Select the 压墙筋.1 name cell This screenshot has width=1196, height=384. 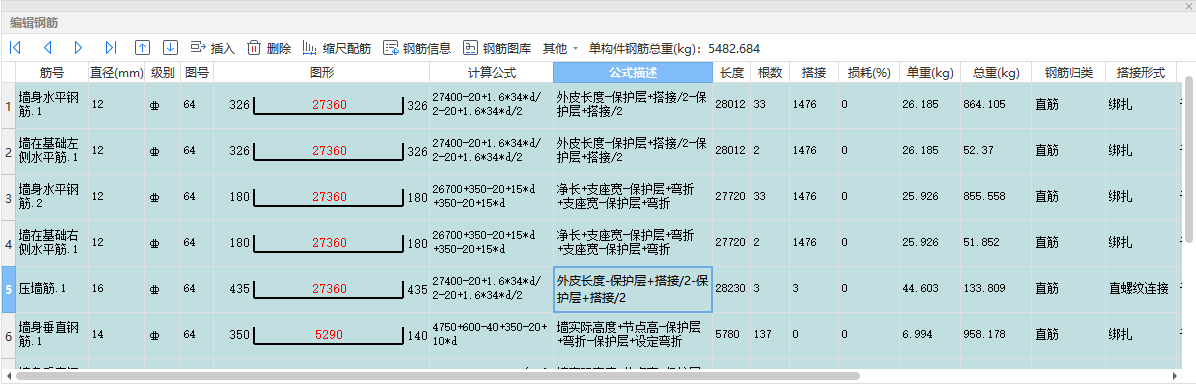pyautogui.click(x=52, y=289)
